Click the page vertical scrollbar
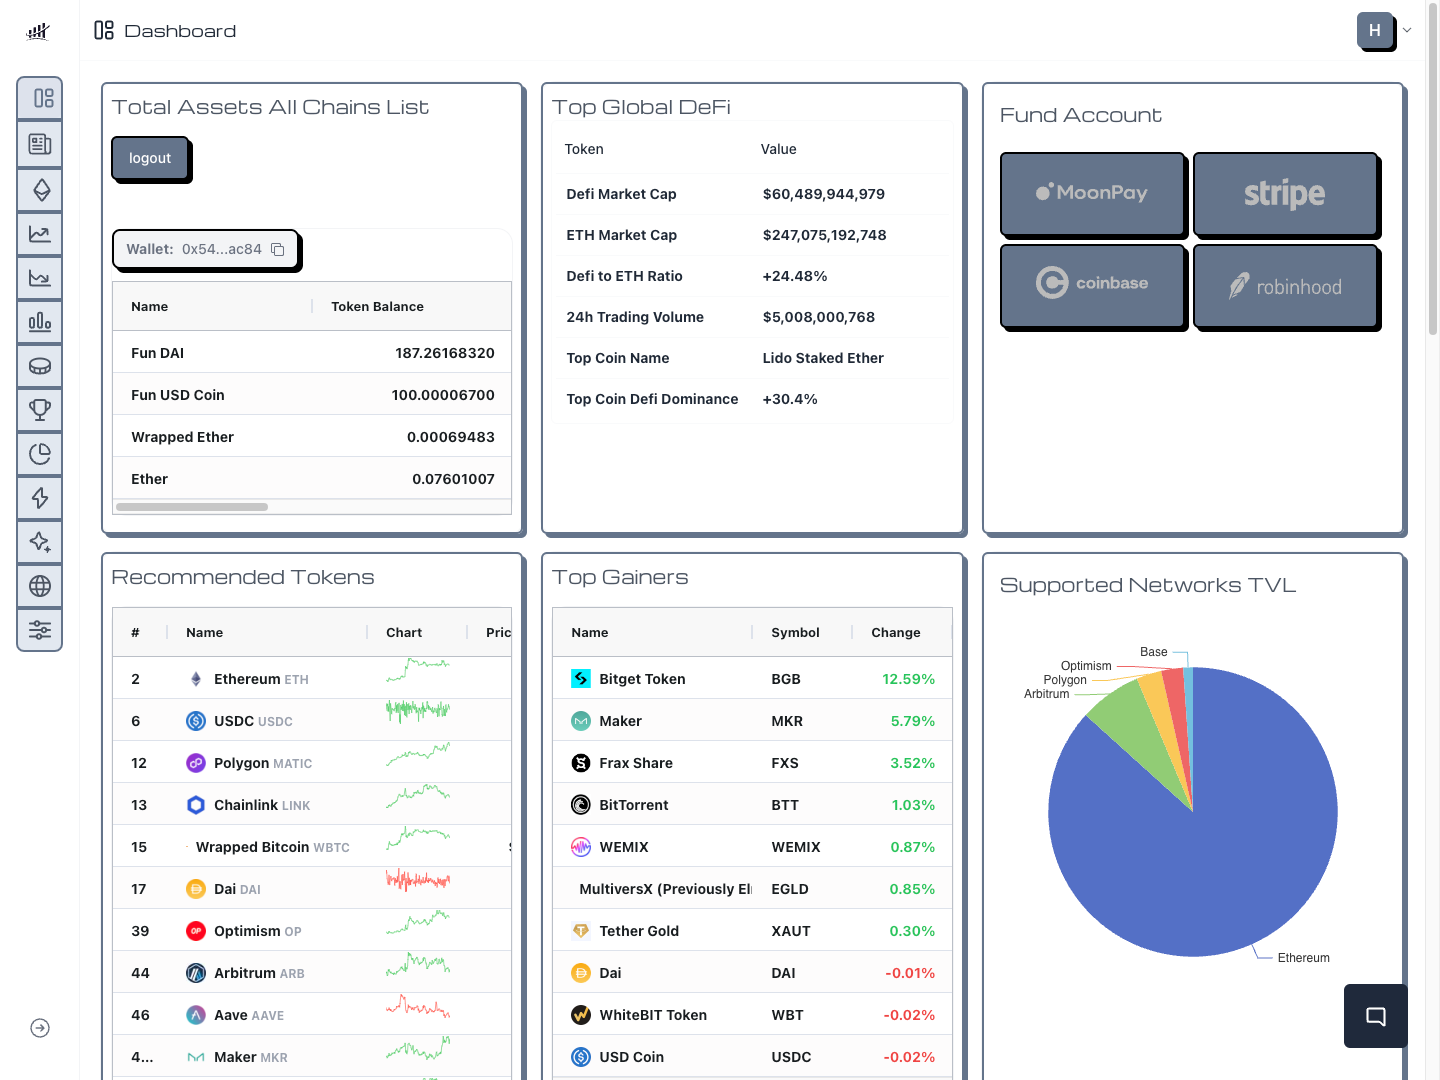Screen dimensions: 1440x1080 [x=1433, y=170]
